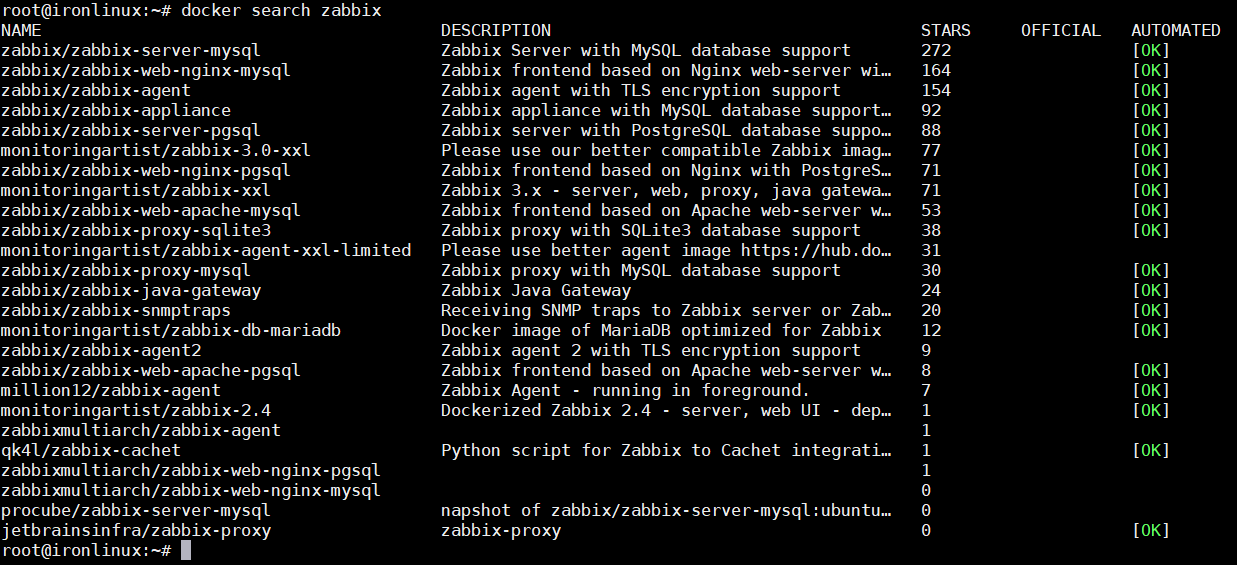1237x565 pixels.
Task: Click the DESCRIPTION column header
Action: pyautogui.click(x=496, y=30)
